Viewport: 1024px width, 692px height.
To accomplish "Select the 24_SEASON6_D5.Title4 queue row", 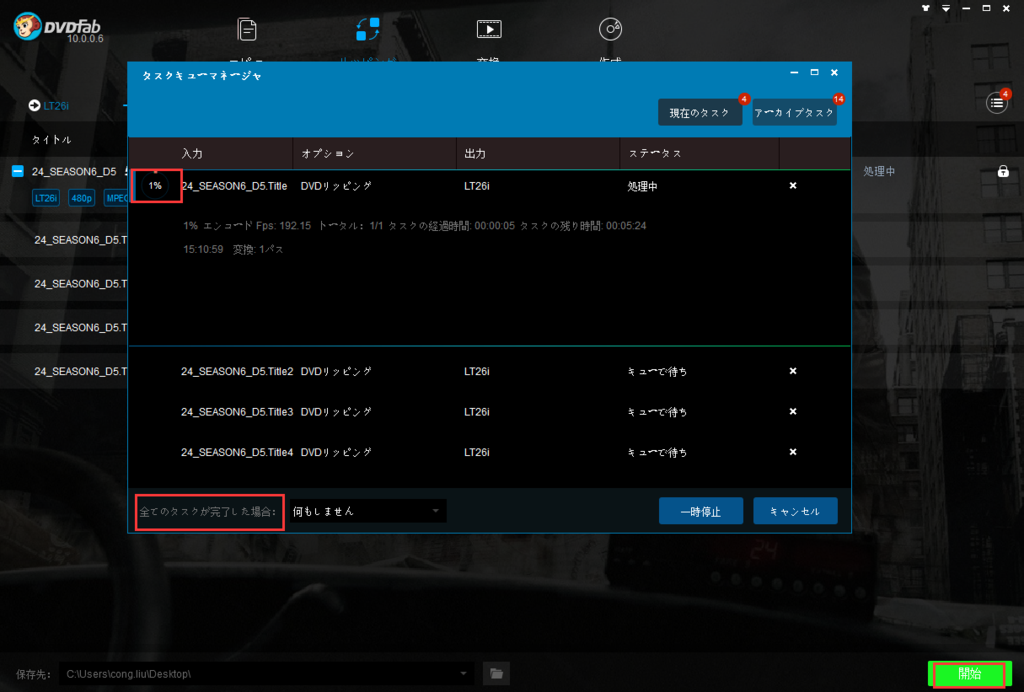I will [x=490, y=452].
